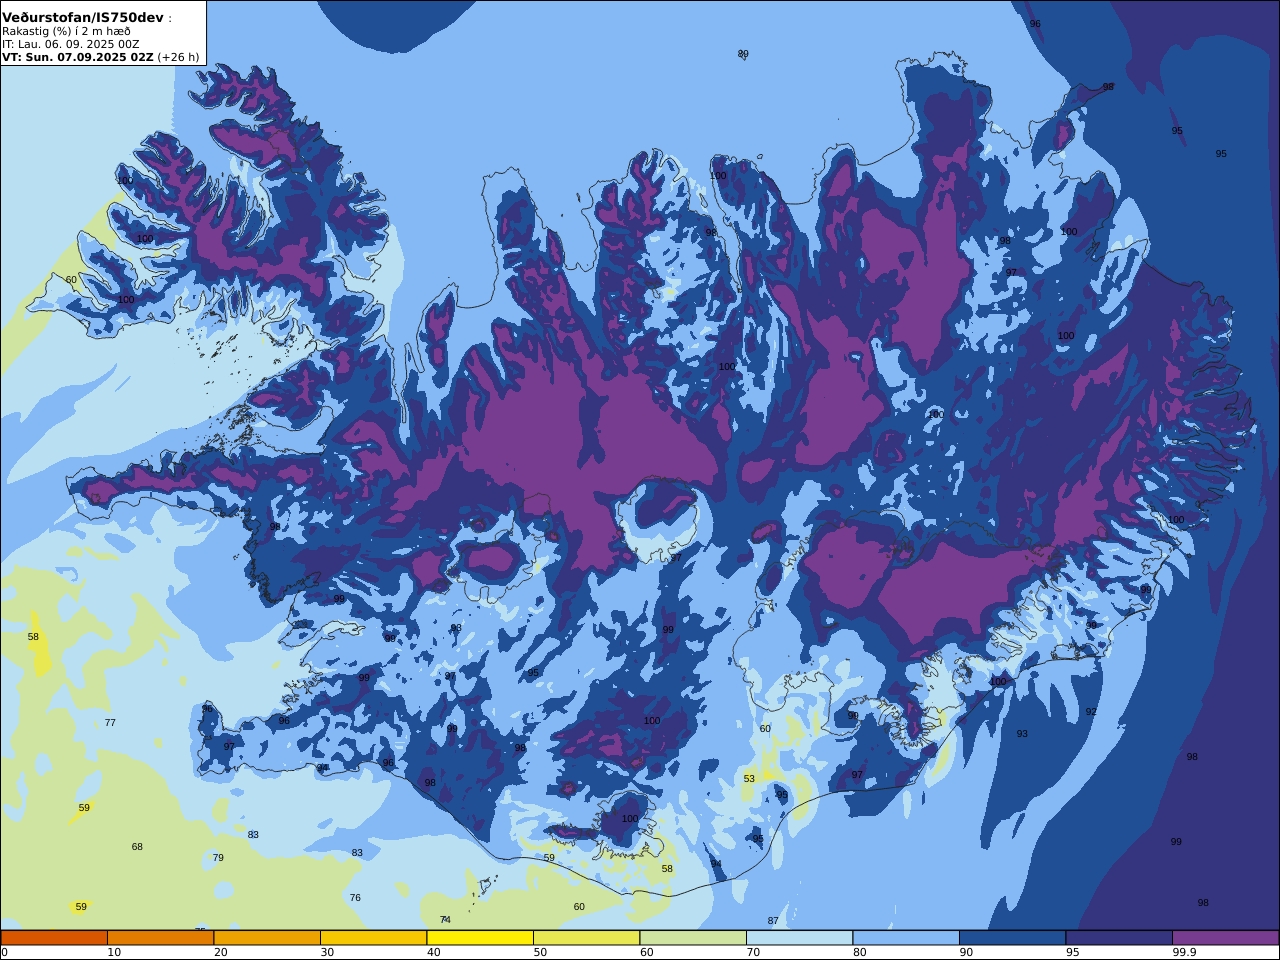Click the '10' legend tick label

point(114,952)
